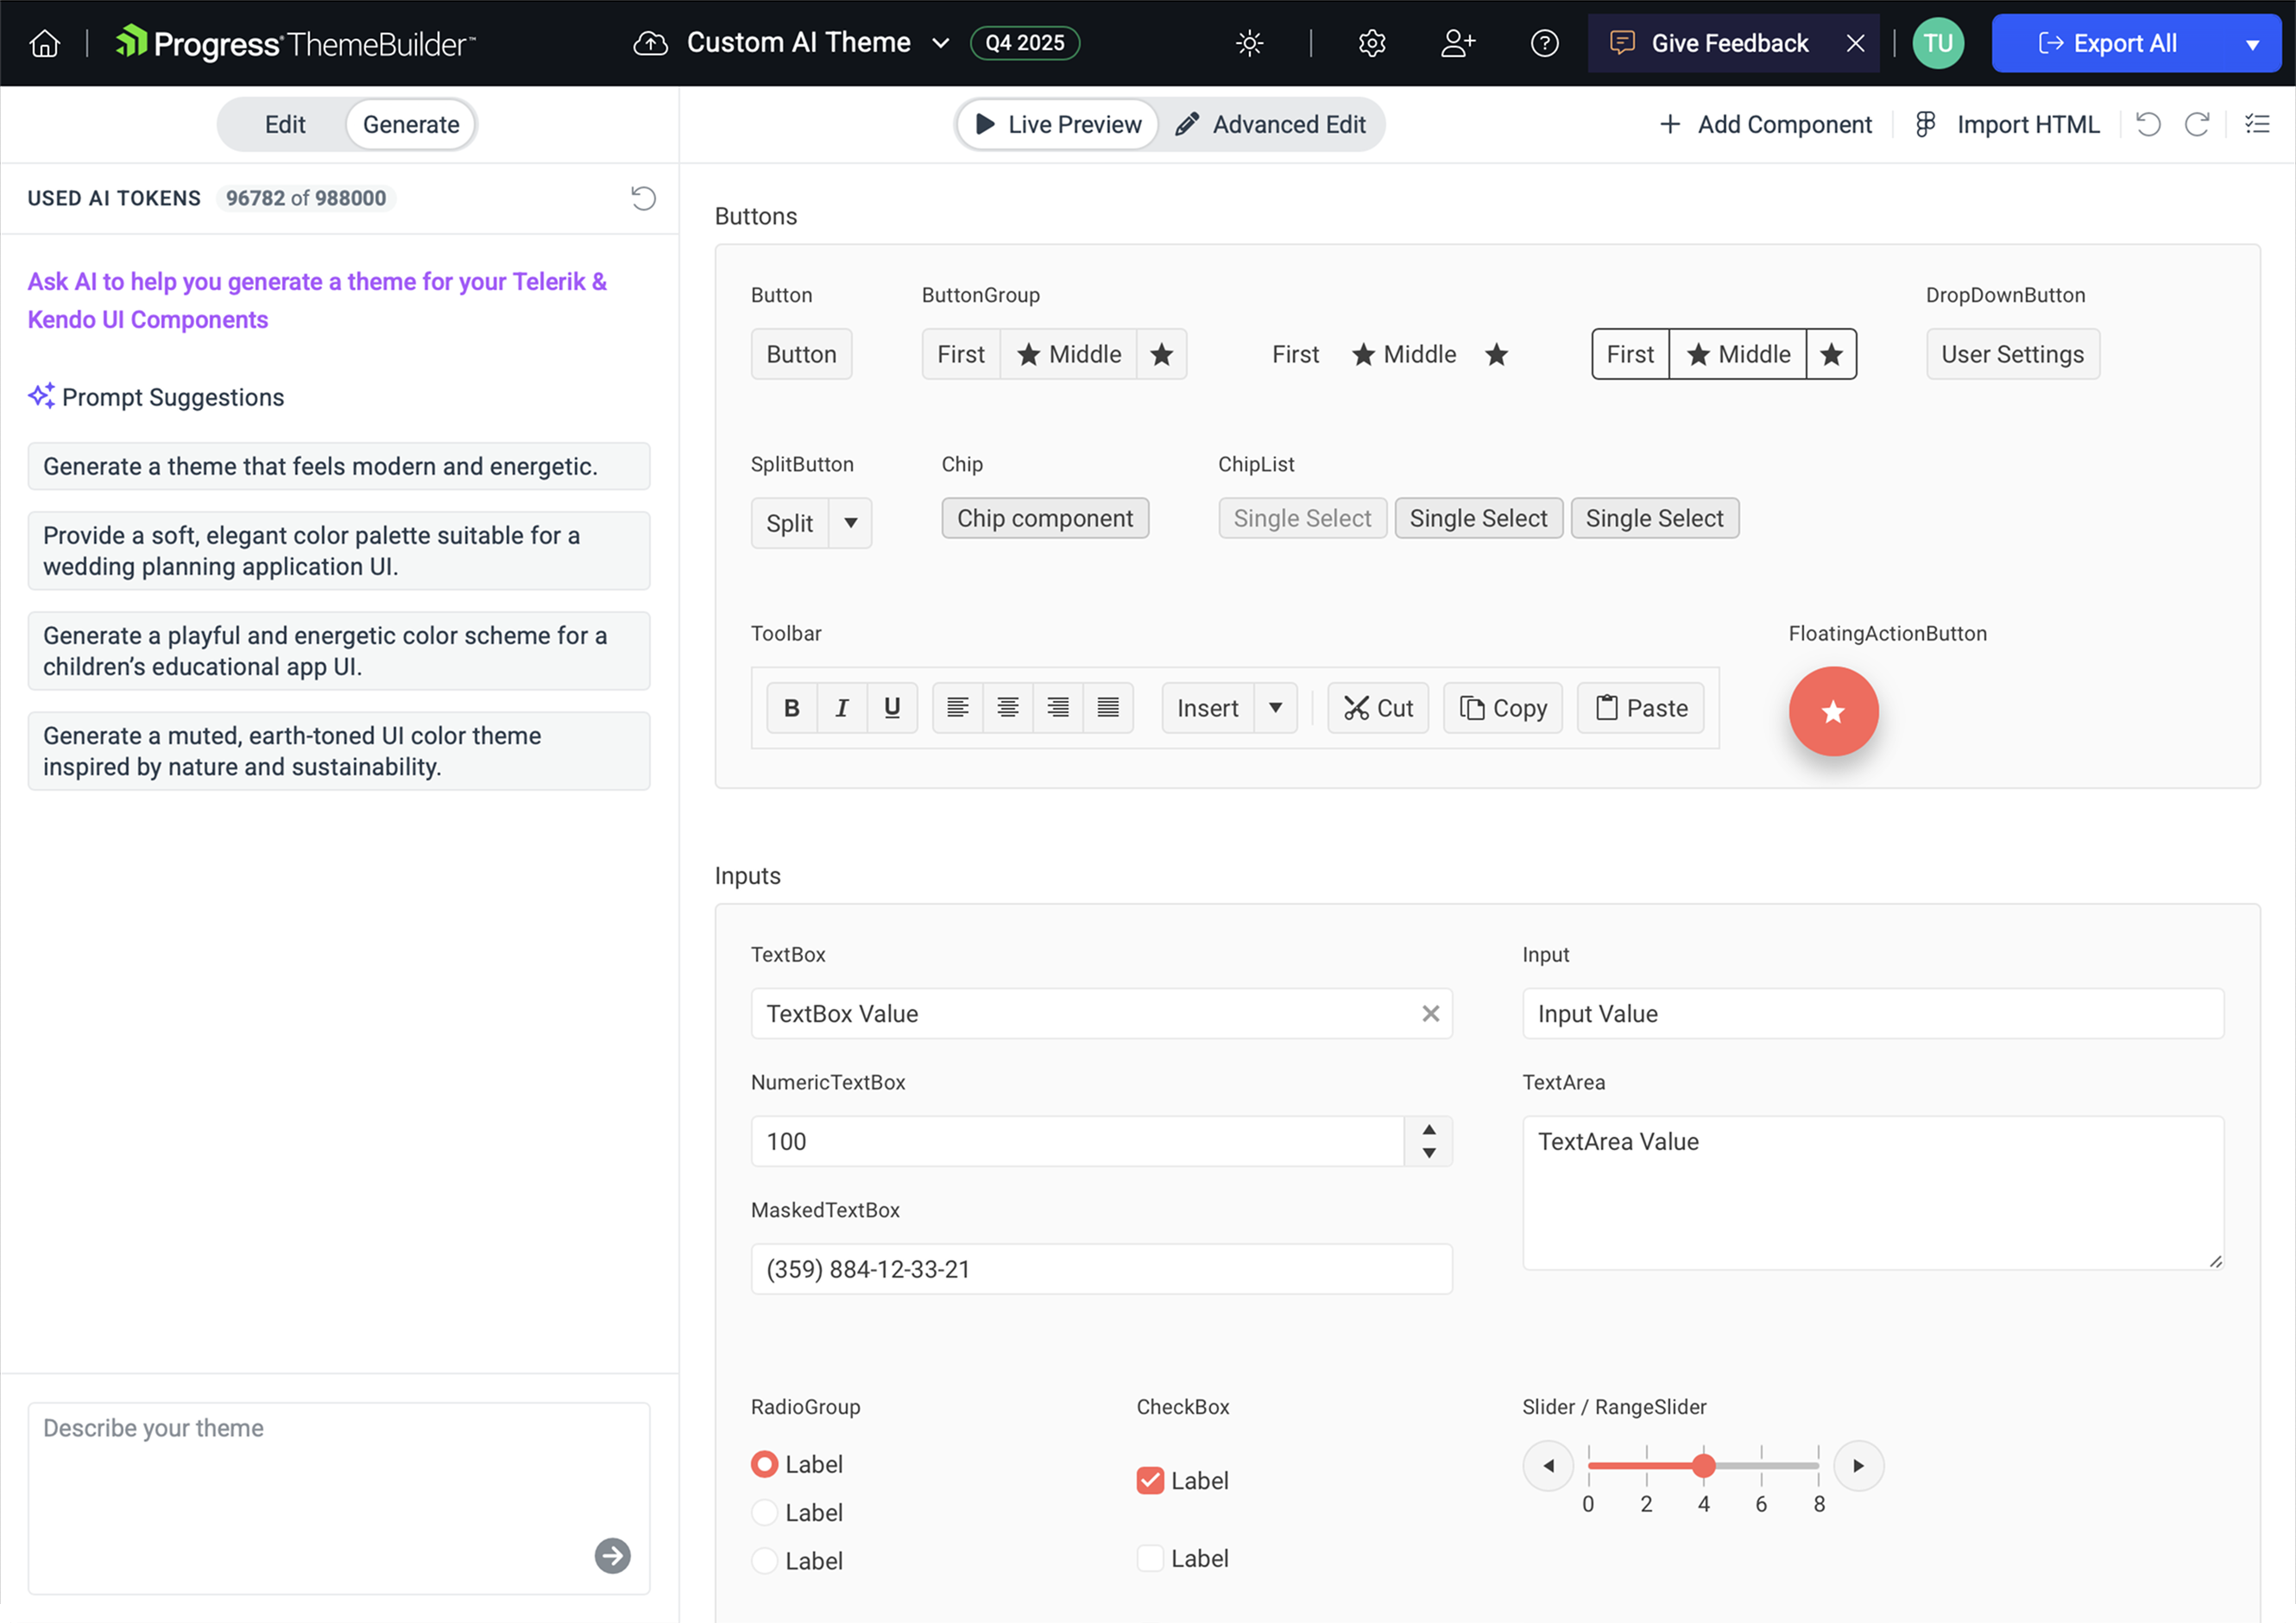Switch to Advanced Edit mode
Image resolution: width=2296 pixels, height=1623 pixels.
coord(1273,124)
